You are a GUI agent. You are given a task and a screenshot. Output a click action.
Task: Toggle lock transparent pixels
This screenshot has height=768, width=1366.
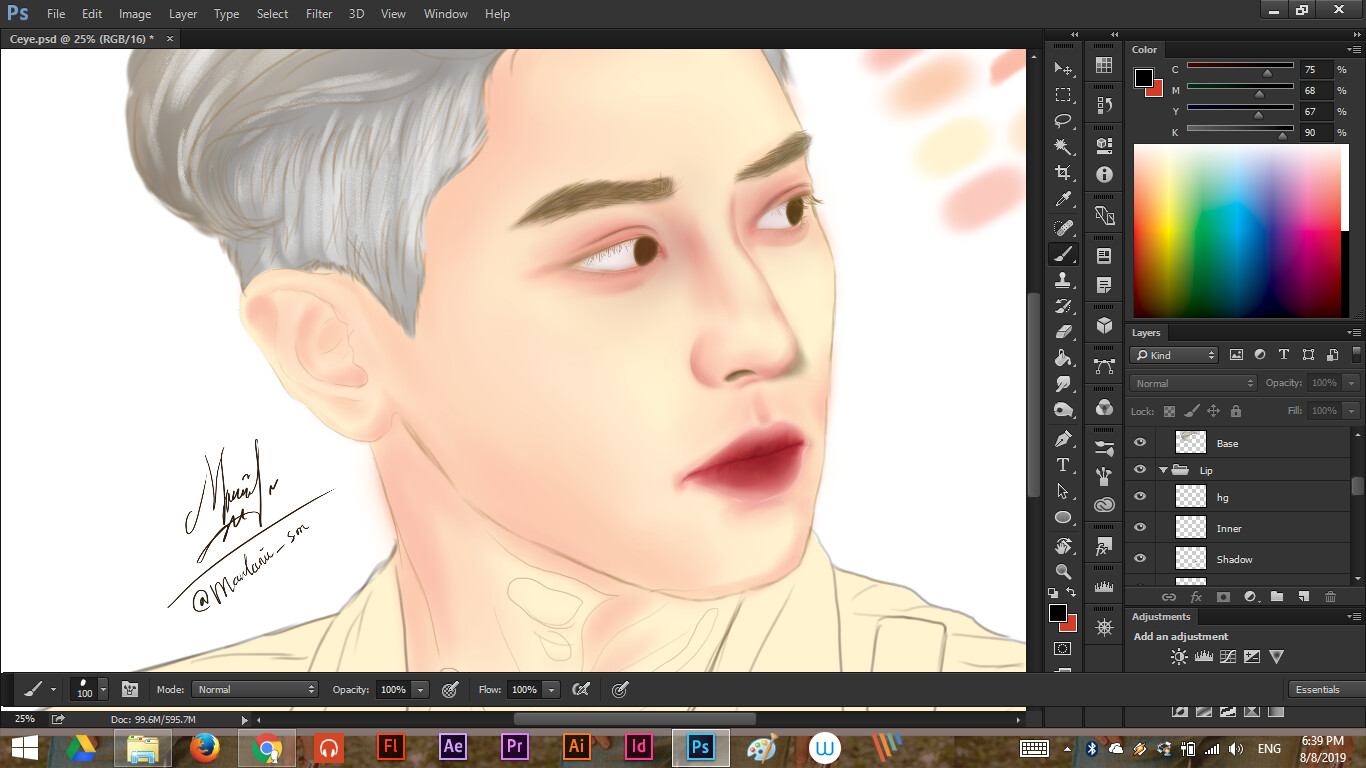[1169, 411]
